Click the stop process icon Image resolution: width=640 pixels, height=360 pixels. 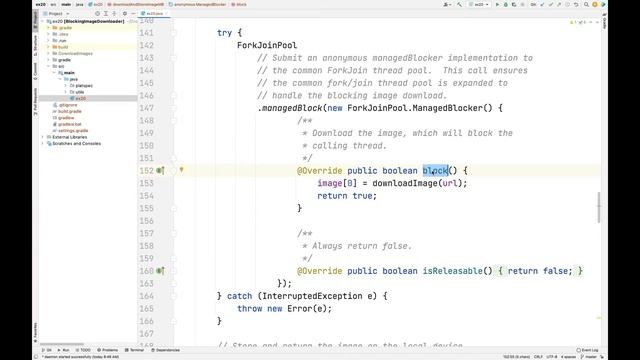coord(522,4)
